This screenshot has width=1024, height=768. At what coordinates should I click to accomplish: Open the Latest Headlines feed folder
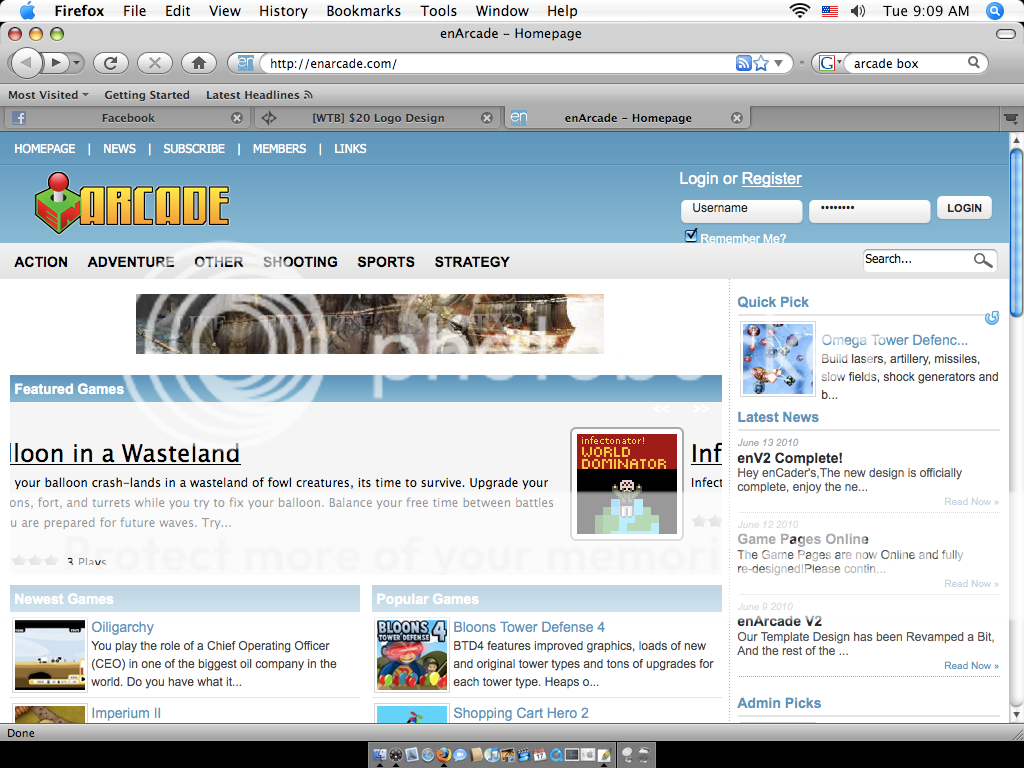point(259,95)
